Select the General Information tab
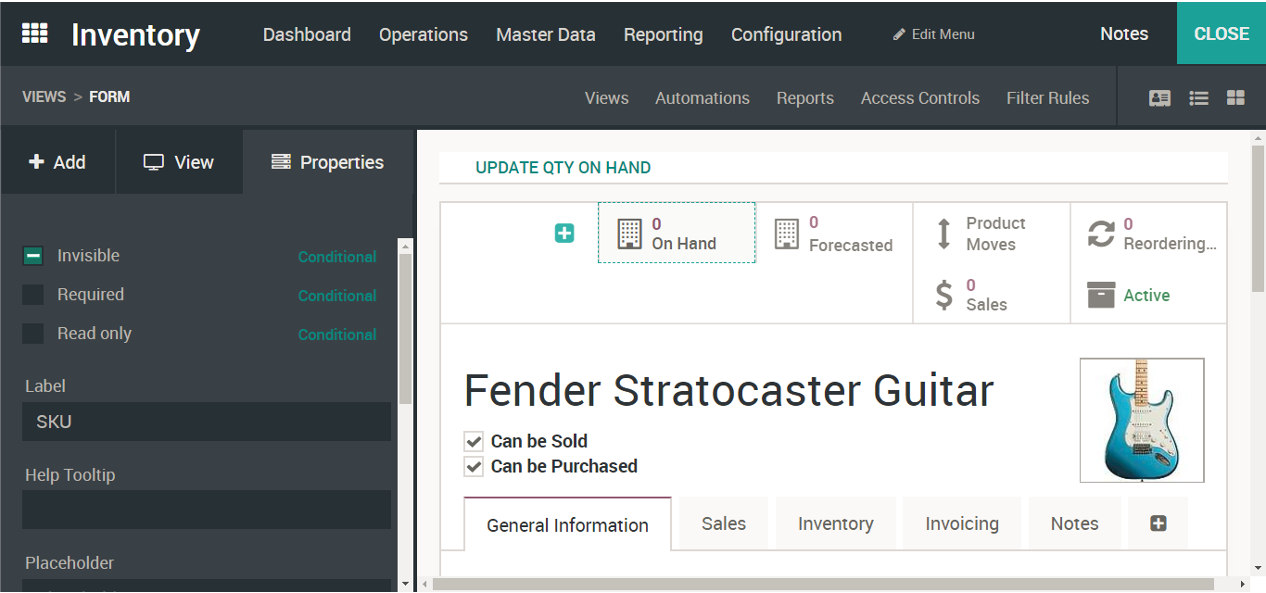 point(568,525)
